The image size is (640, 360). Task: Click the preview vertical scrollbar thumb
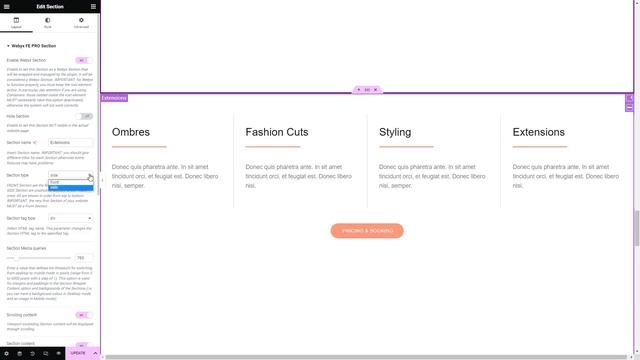637,227
